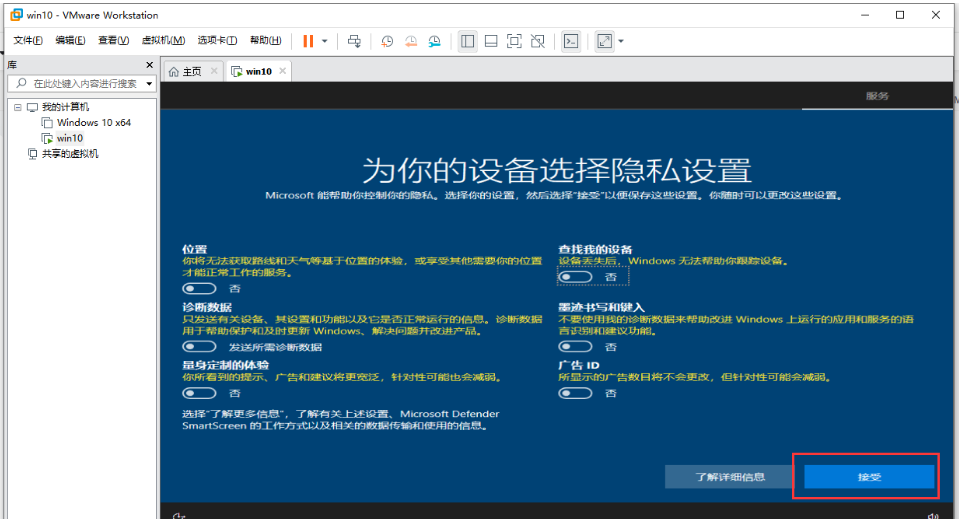Select win10 in the library tree
959x519 pixels.
point(70,138)
